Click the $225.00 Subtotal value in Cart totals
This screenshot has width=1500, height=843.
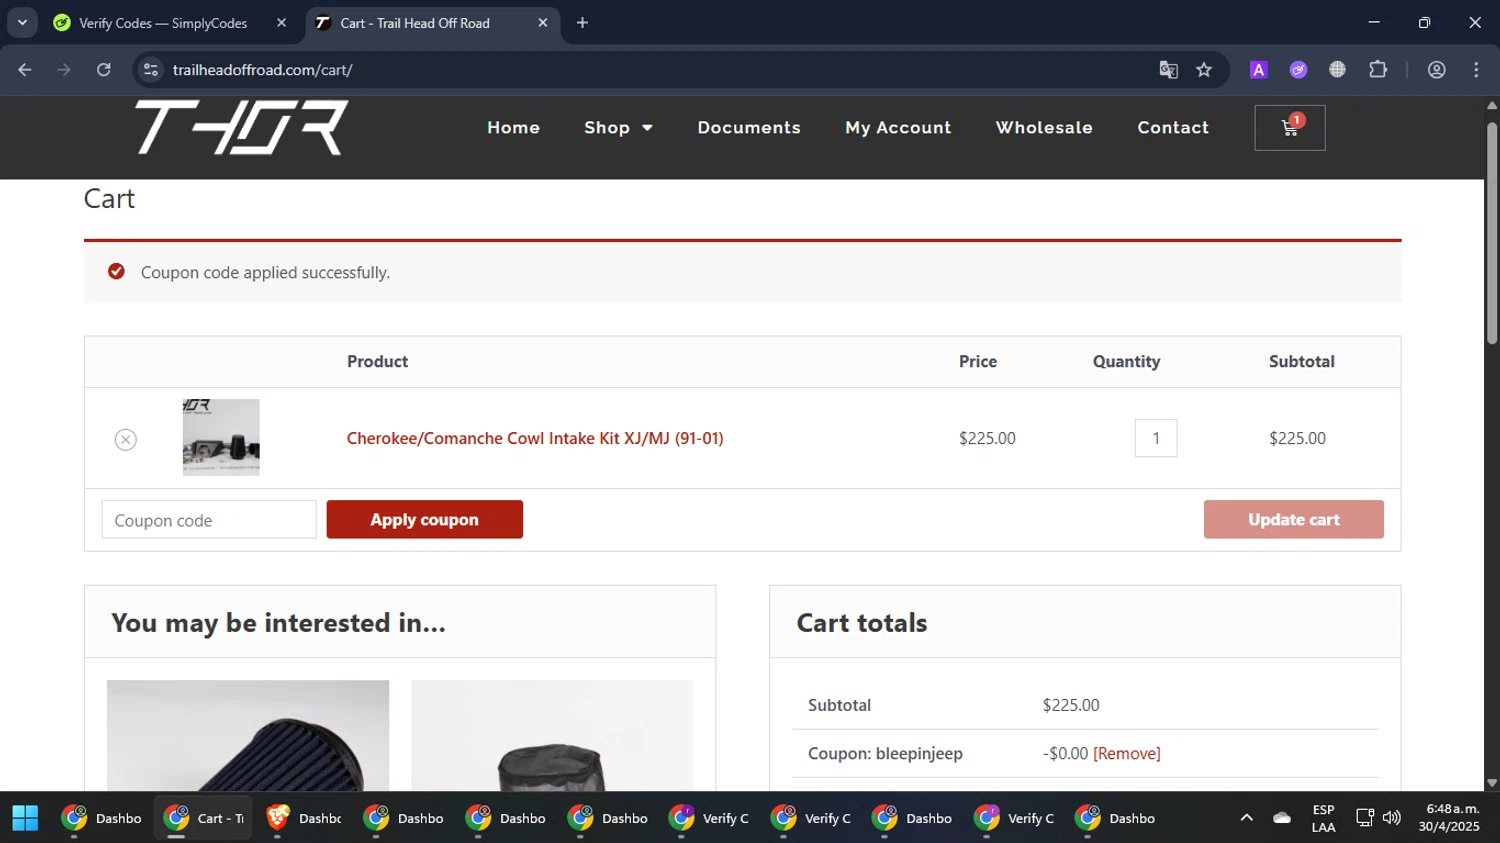point(1071,706)
